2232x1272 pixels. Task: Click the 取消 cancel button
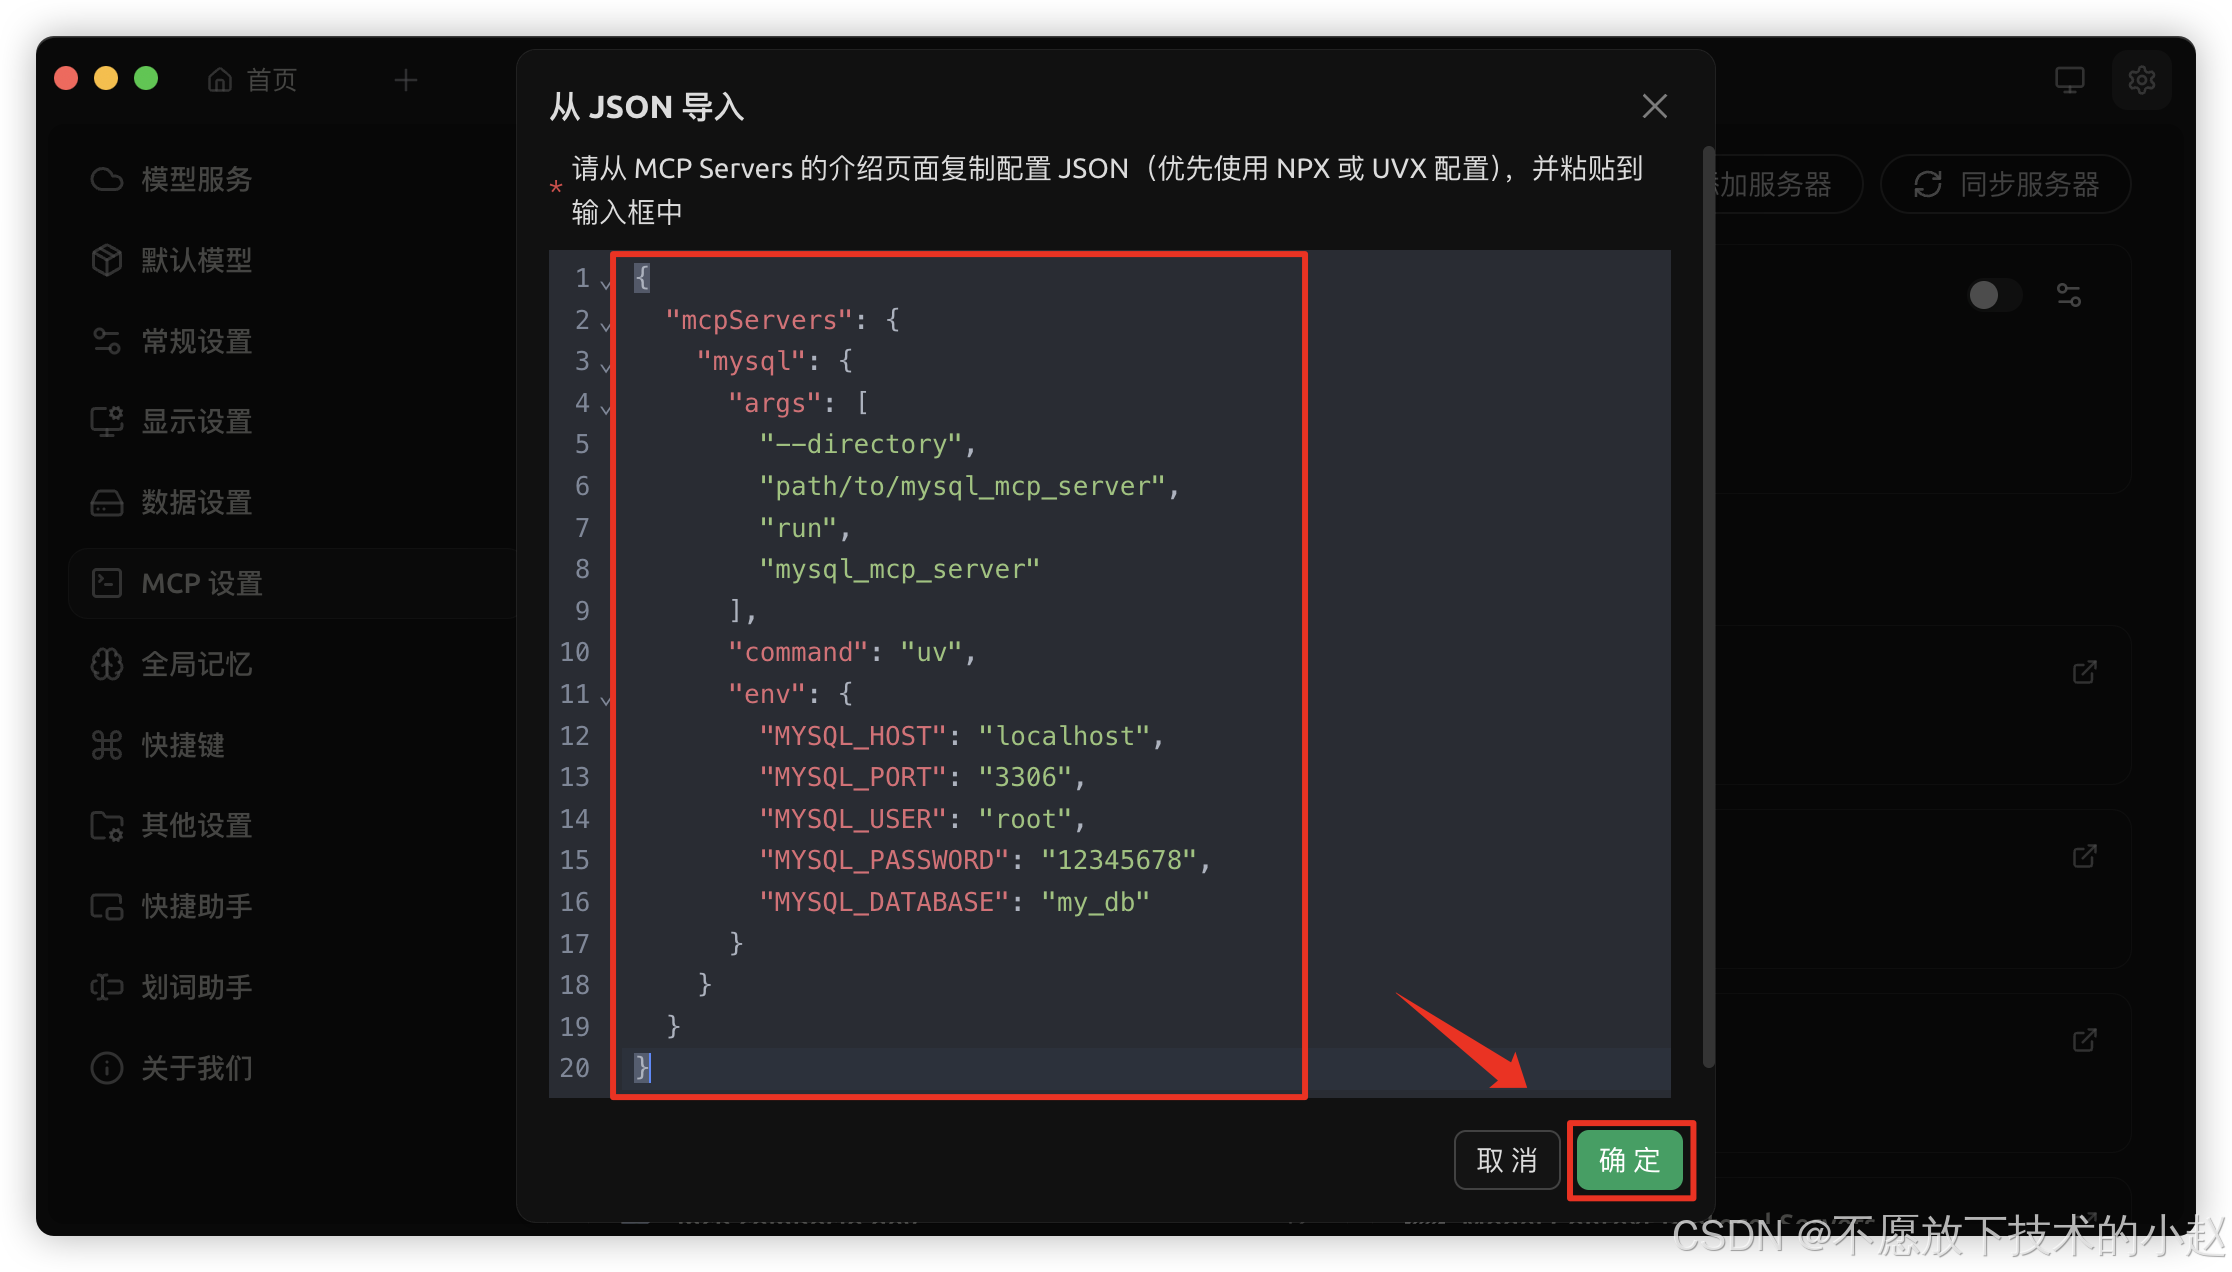click(1507, 1160)
